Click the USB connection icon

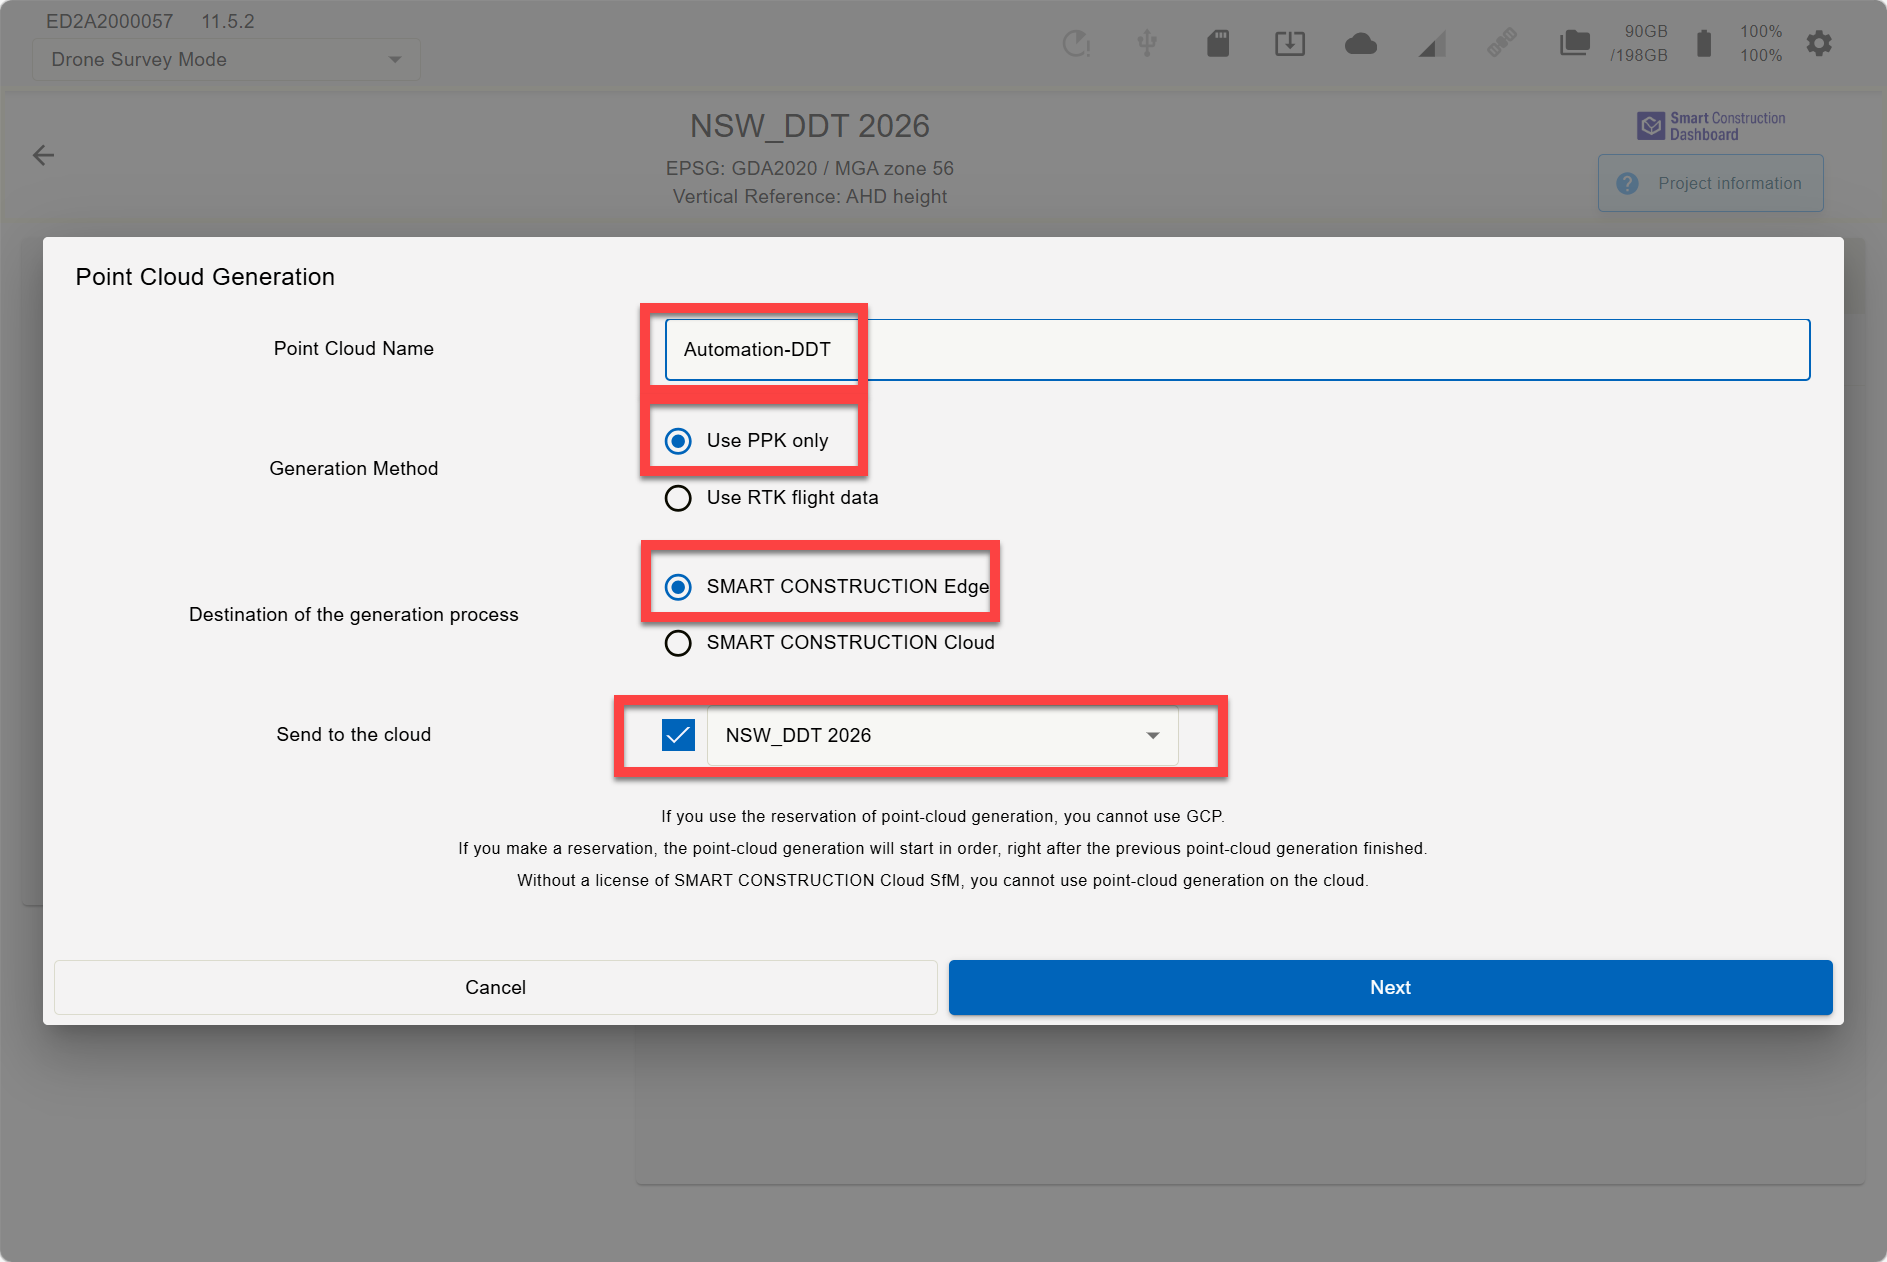tap(1147, 43)
